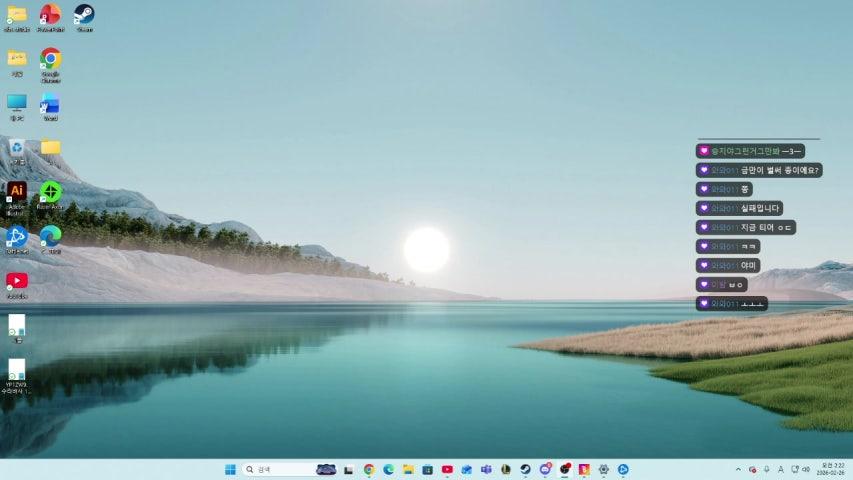Image resolution: width=853 pixels, height=480 pixels.
Task: Open the yellow folder beside Recycle Bin
Action: coord(50,148)
